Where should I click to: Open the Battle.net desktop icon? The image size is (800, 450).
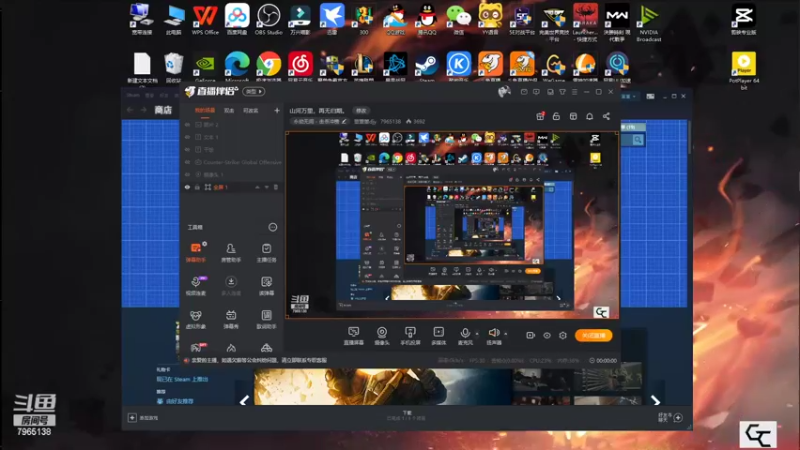click(x=395, y=67)
